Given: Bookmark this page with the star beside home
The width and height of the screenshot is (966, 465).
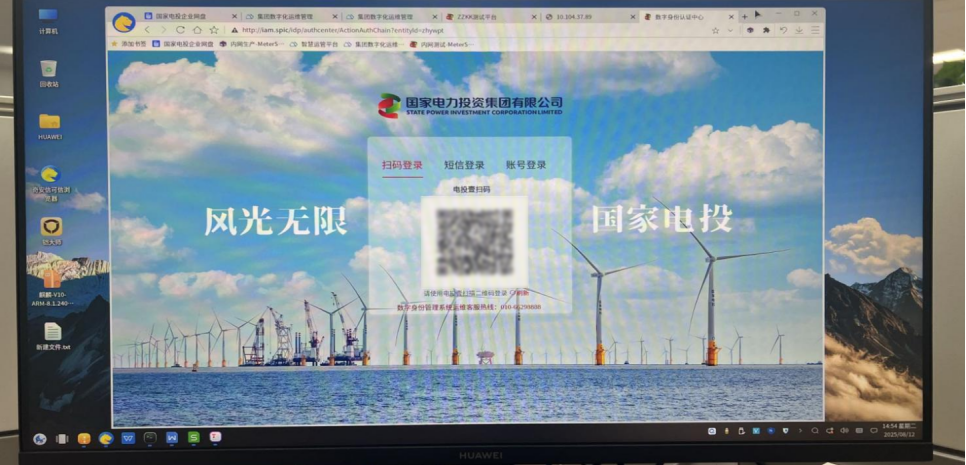Looking at the screenshot, I should point(214,30).
